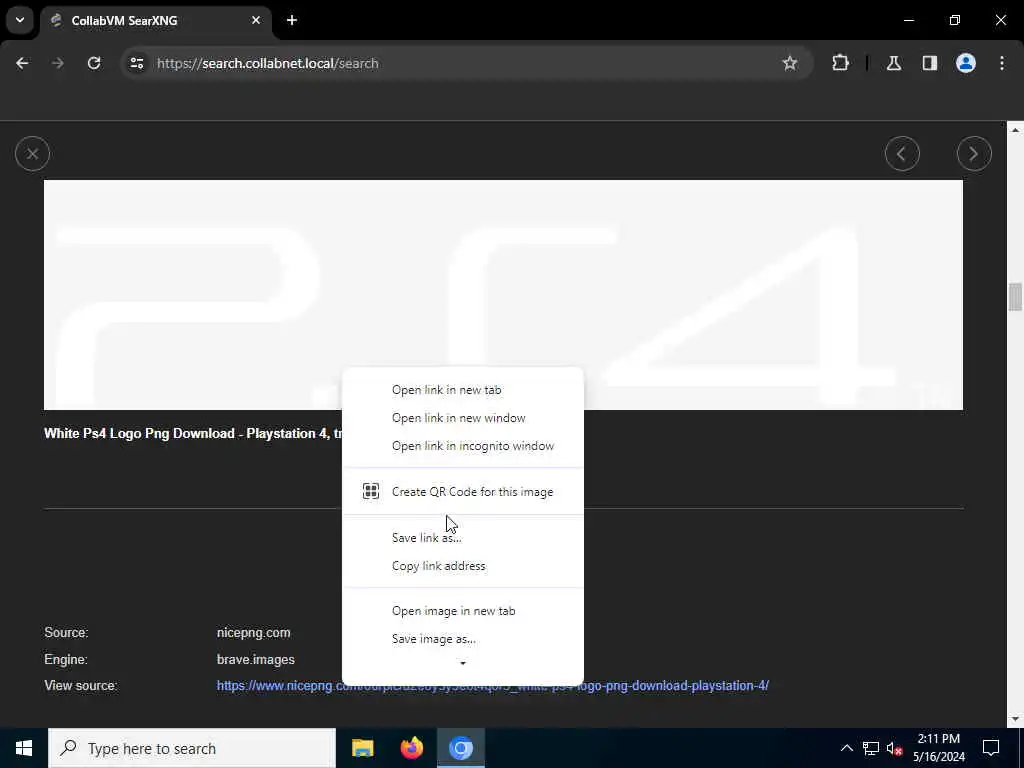Click the White Ps4 Logo Png title text
This screenshot has width=1024, height=768.
[193, 434]
